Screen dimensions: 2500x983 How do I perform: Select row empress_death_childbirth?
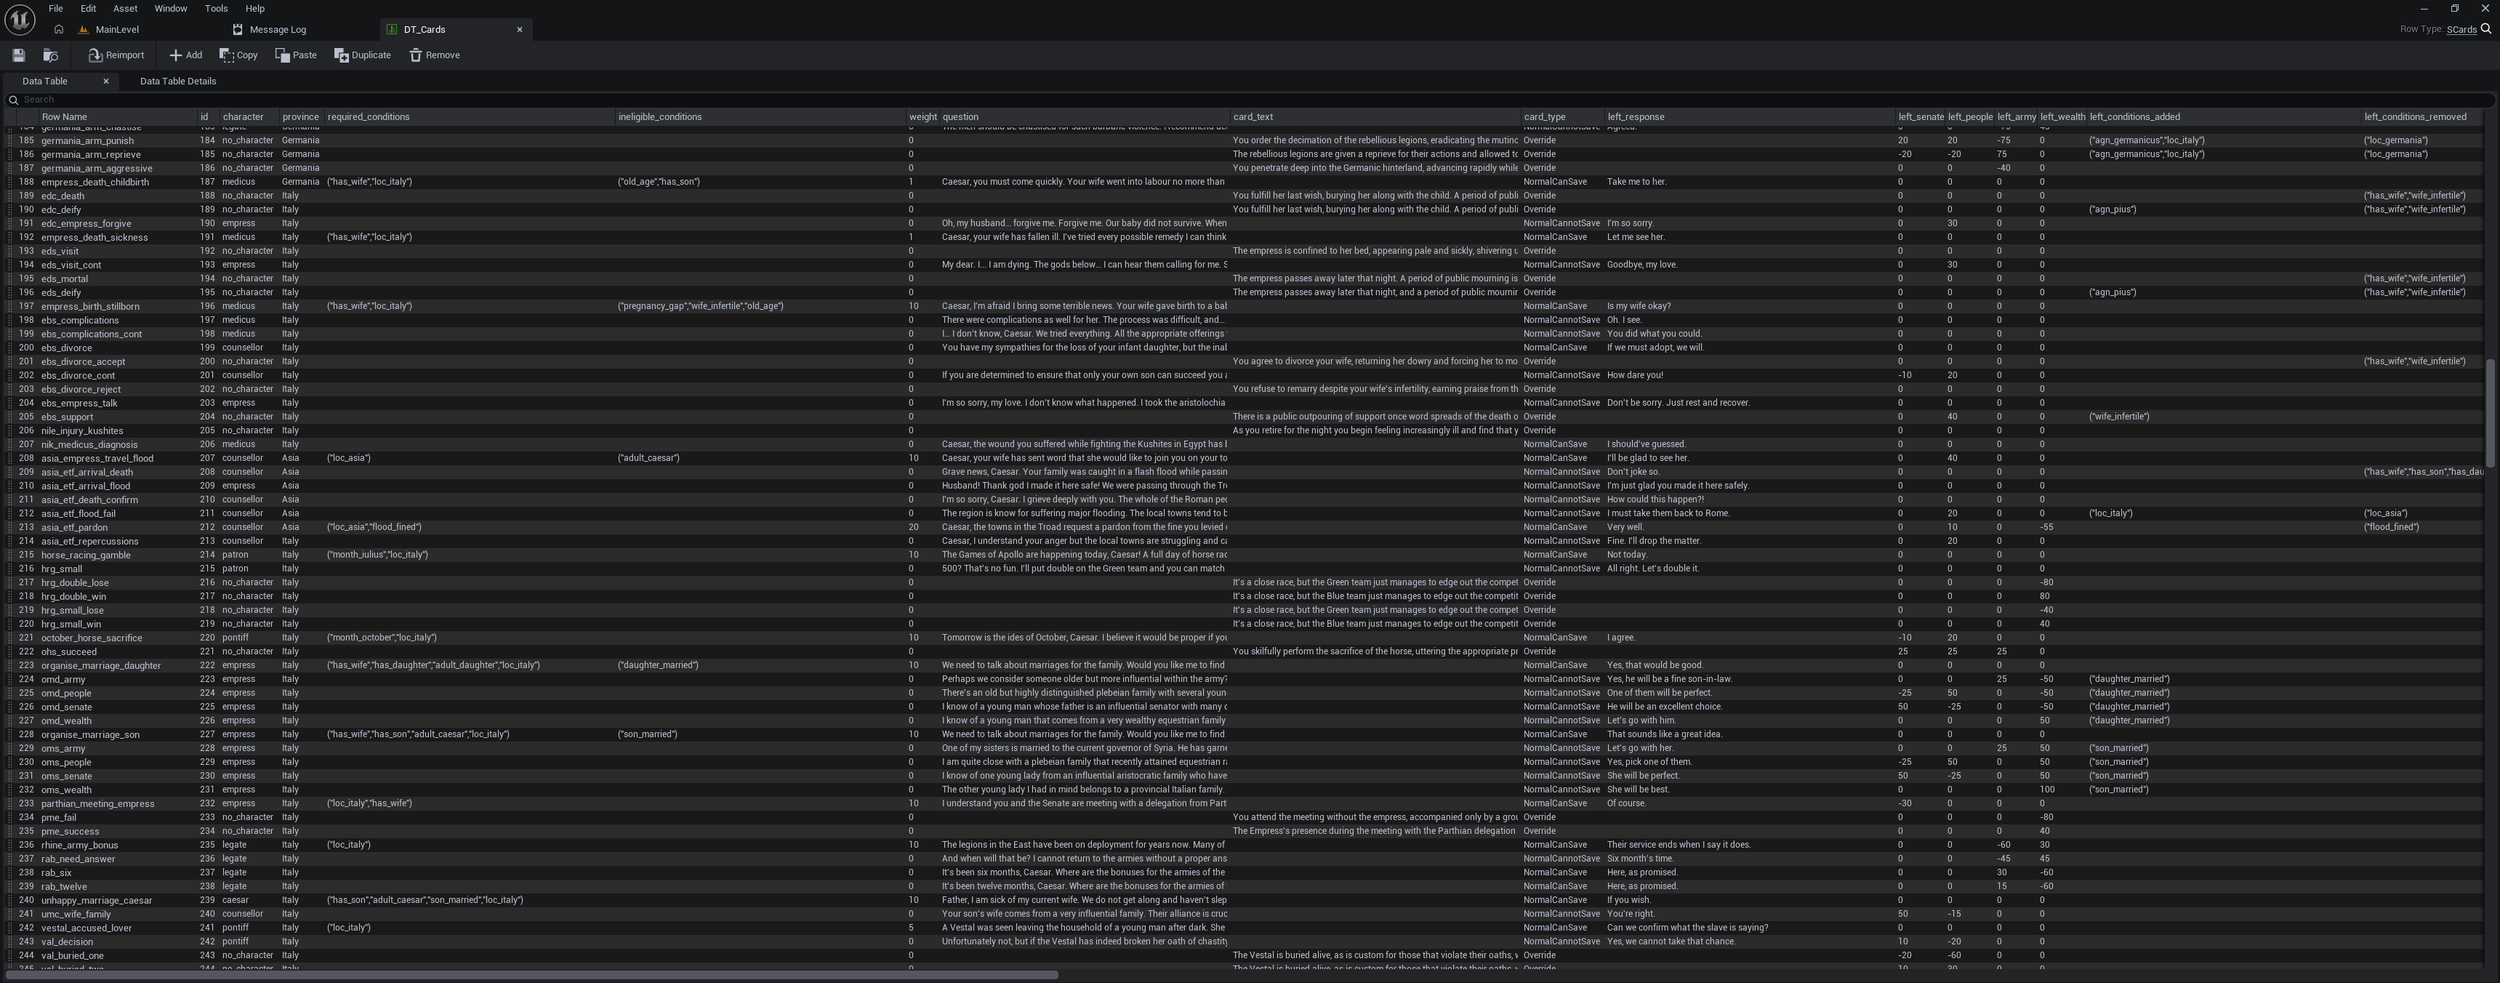pos(1245,182)
